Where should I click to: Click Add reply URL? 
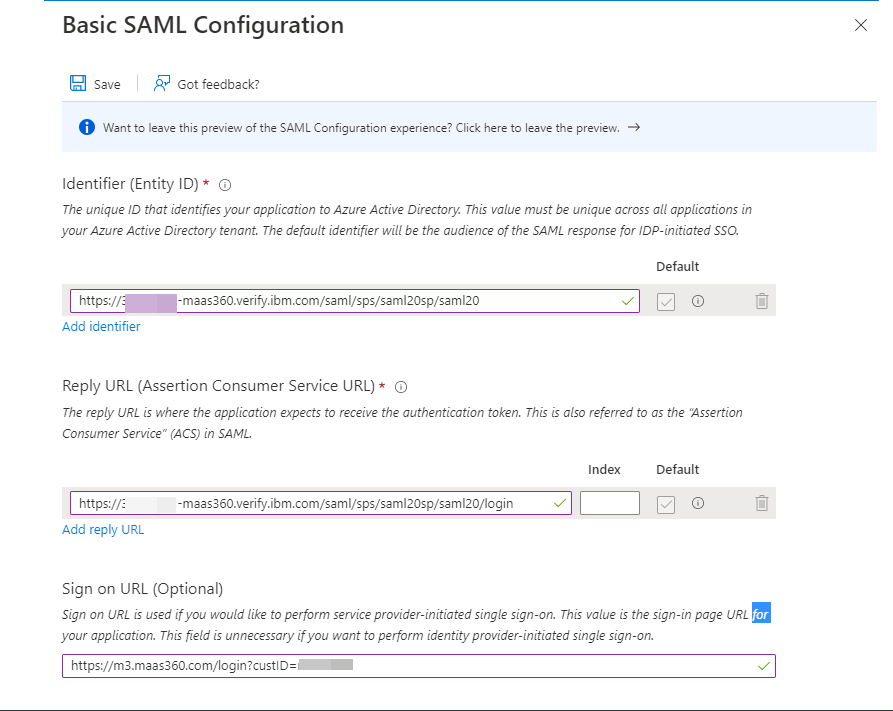pos(103,529)
